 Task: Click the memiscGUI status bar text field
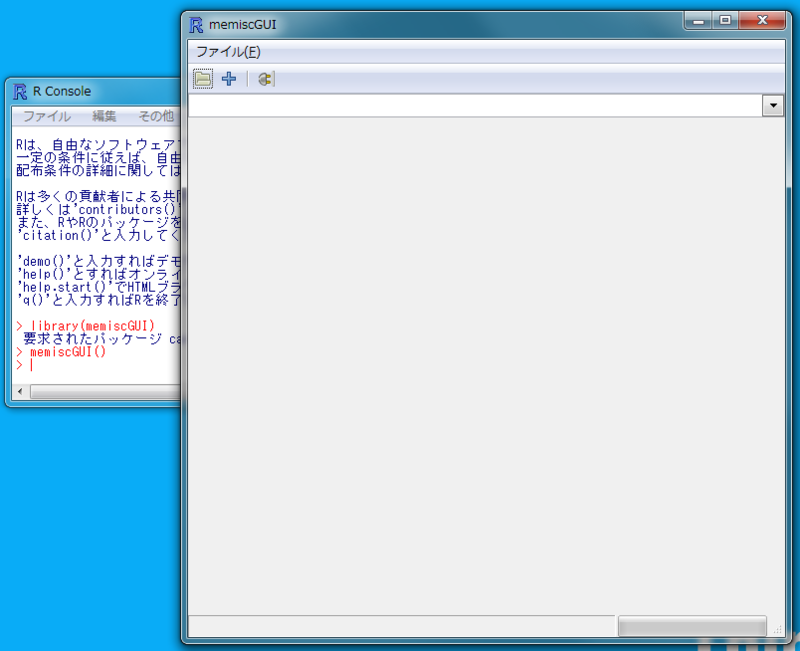[x=402, y=626]
